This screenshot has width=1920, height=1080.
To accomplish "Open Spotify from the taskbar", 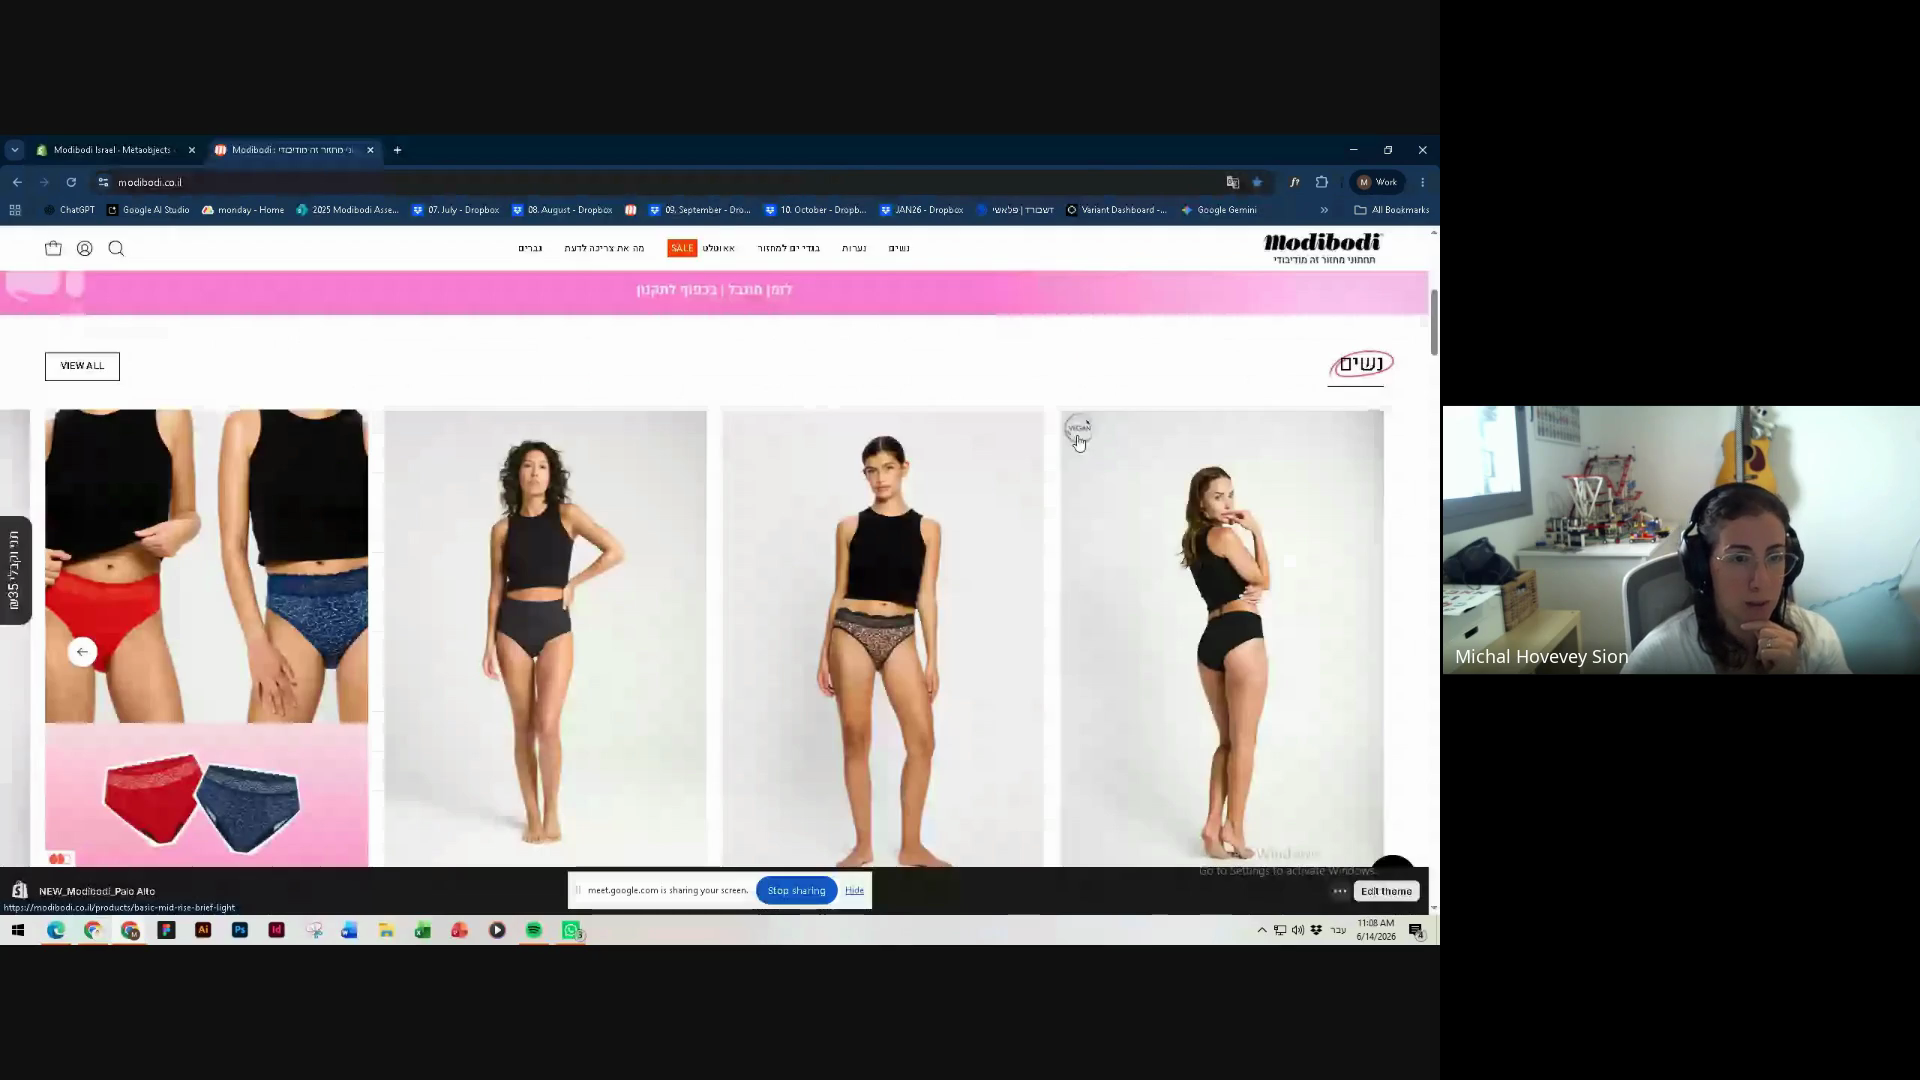I will (534, 930).
